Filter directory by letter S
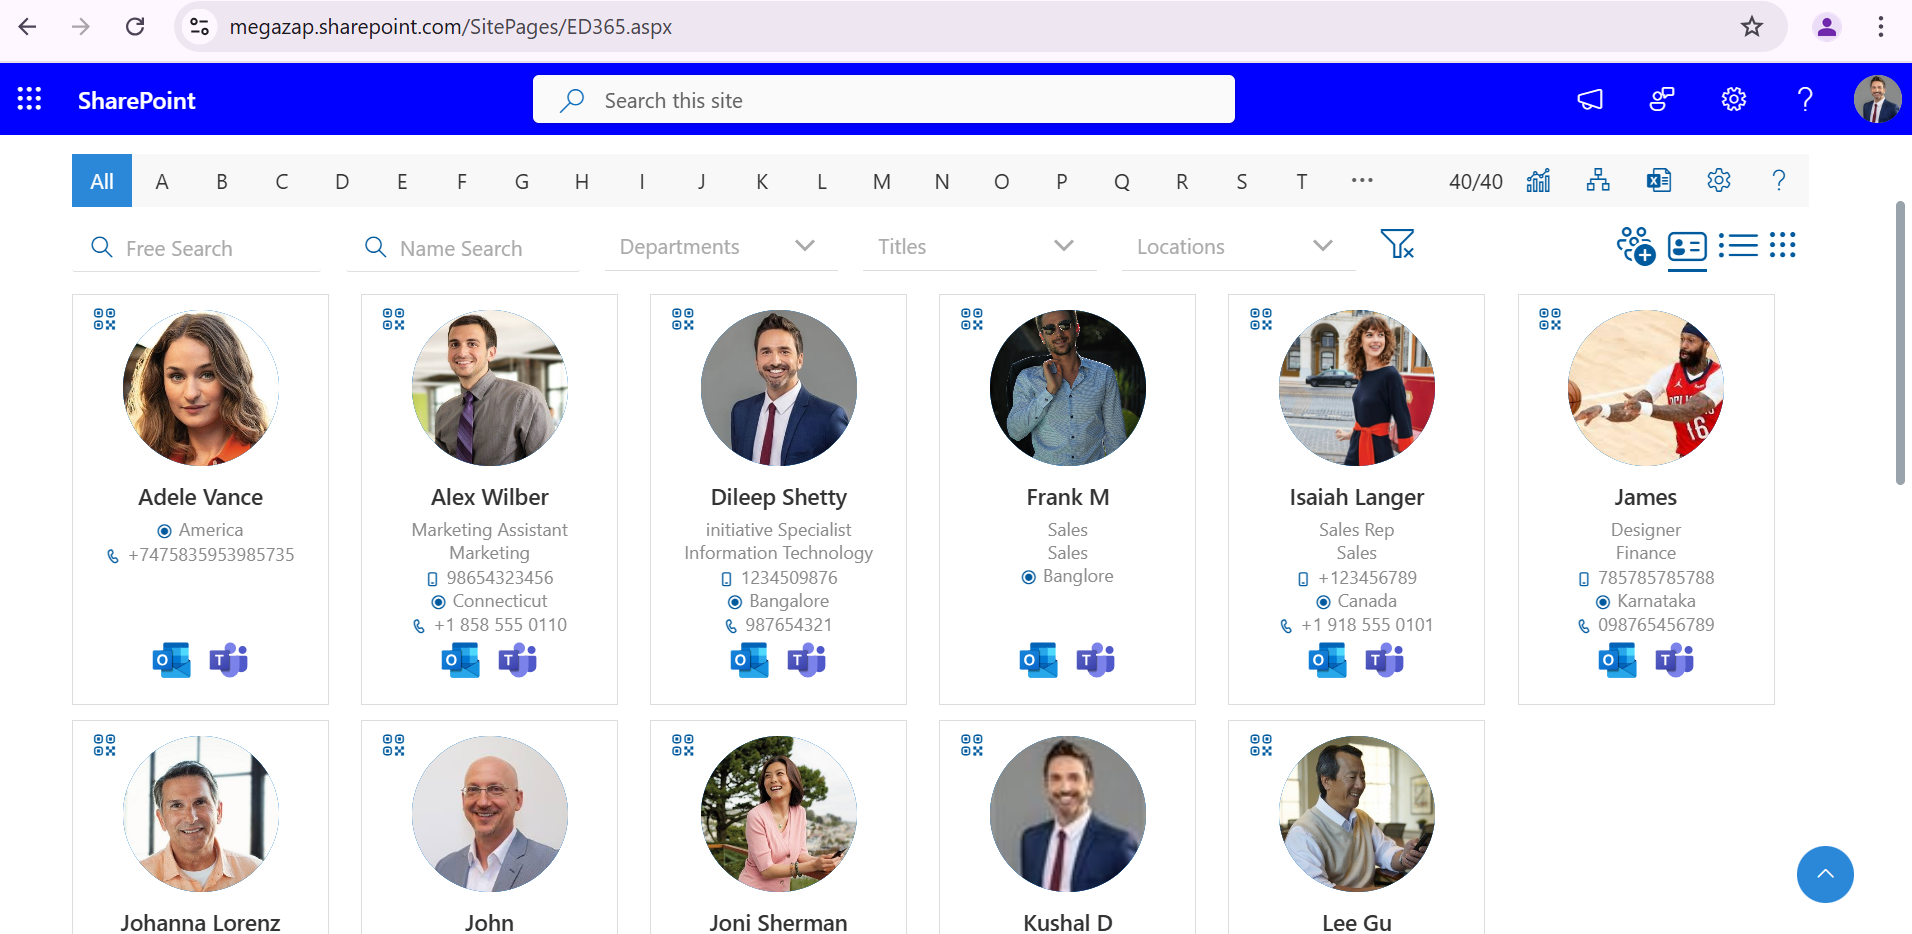The height and width of the screenshot is (934, 1912). point(1242,181)
